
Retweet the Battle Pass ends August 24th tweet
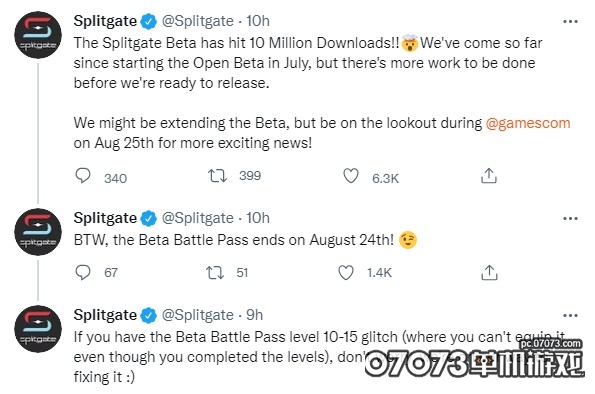(215, 273)
